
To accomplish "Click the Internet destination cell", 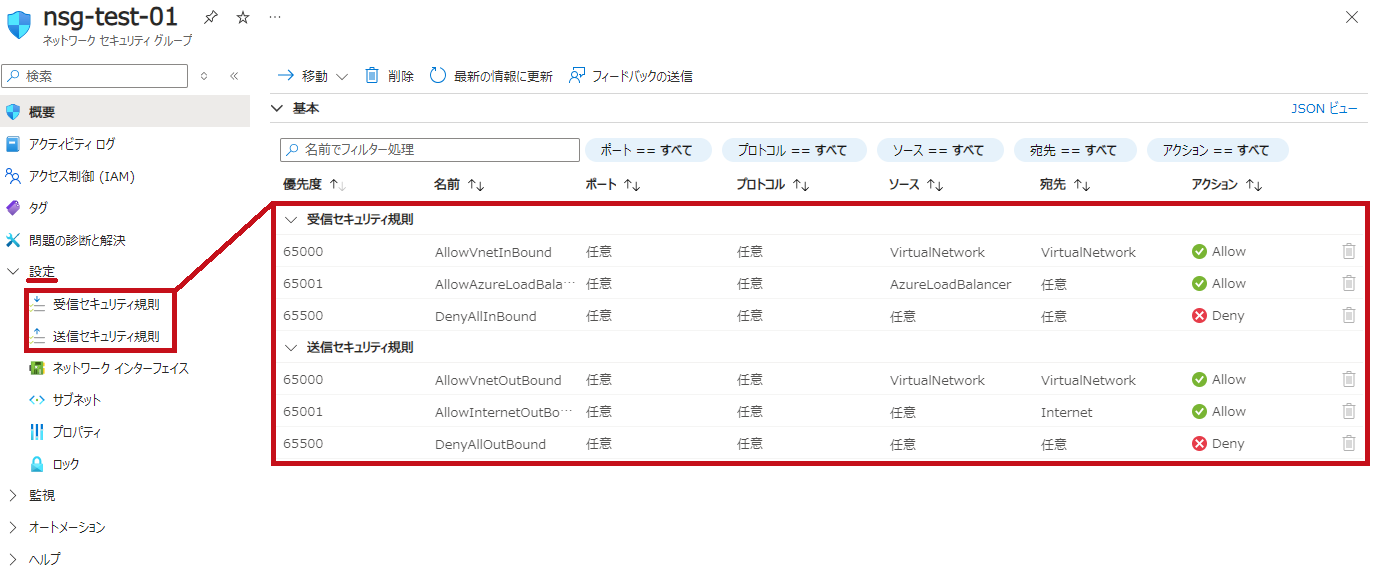I will click(1067, 412).
